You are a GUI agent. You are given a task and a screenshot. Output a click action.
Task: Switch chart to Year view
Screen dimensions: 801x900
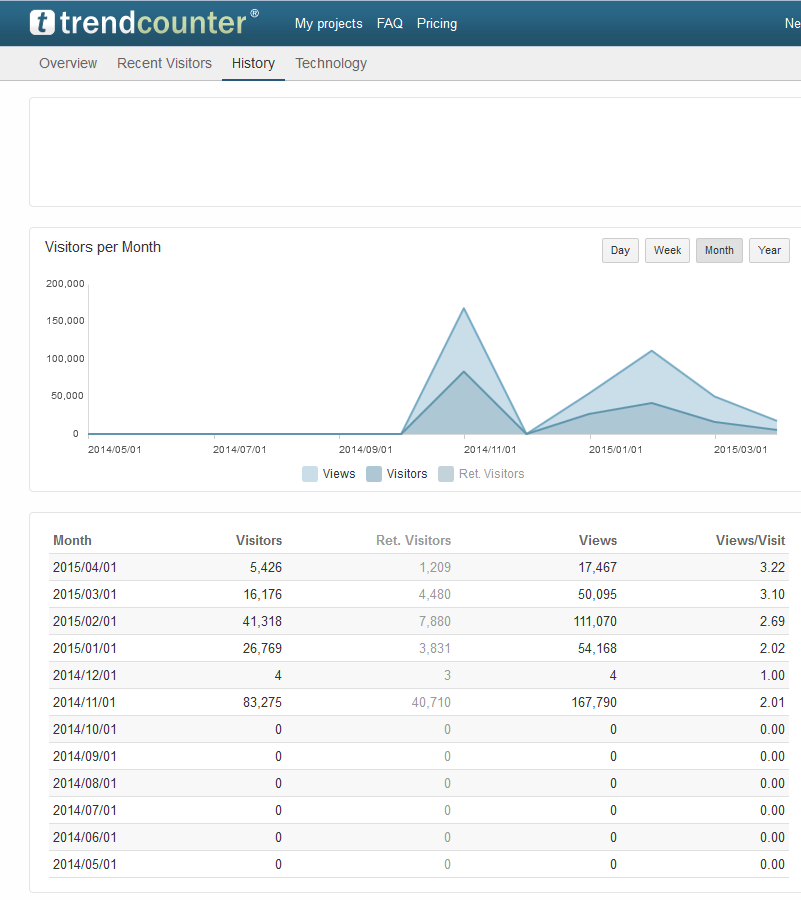pos(769,250)
